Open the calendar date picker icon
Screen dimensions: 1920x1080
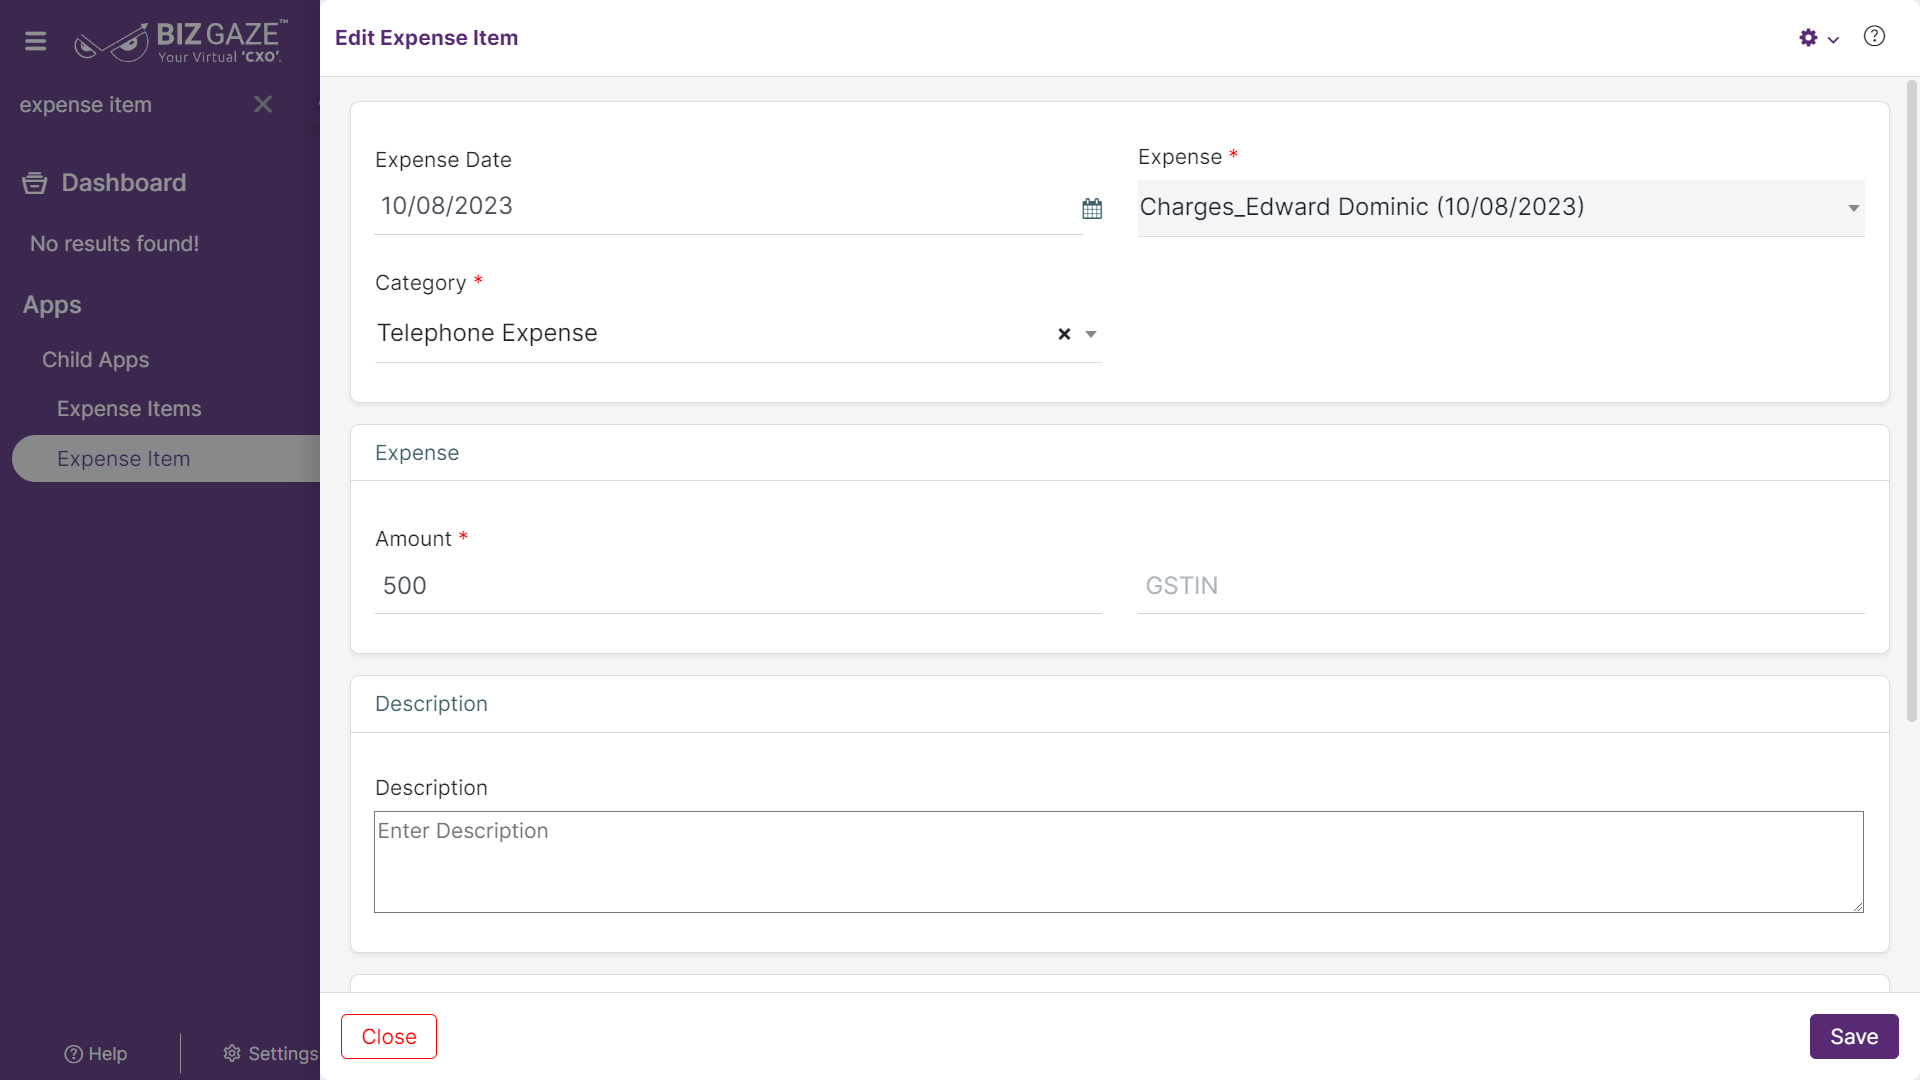coord(1092,208)
